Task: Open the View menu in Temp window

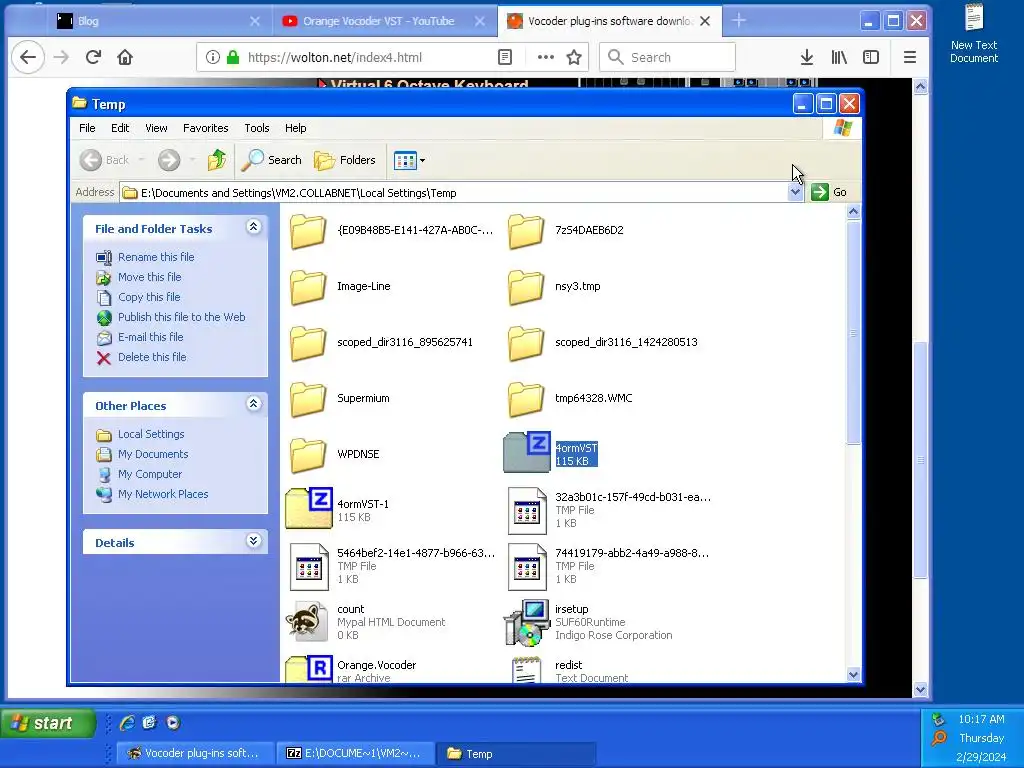Action: [156, 128]
